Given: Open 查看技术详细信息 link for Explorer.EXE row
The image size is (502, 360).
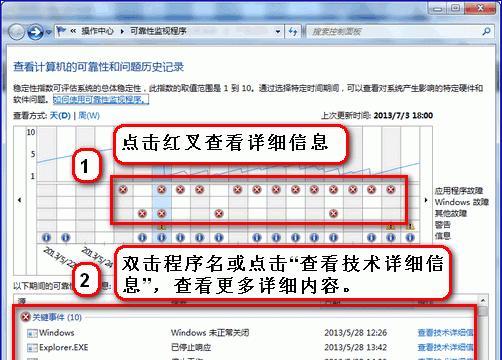Looking at the screenshot, I should [445, 347].
